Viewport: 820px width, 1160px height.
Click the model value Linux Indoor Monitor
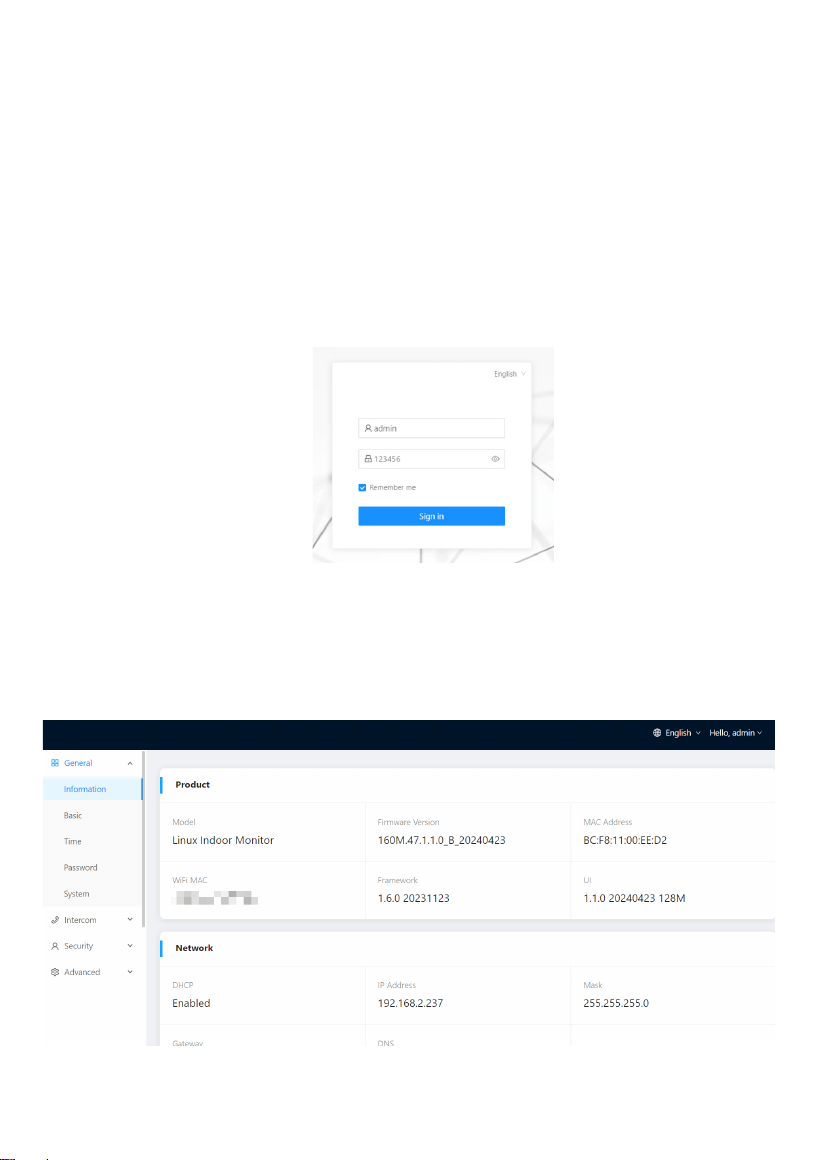click(x=223, y=840)
